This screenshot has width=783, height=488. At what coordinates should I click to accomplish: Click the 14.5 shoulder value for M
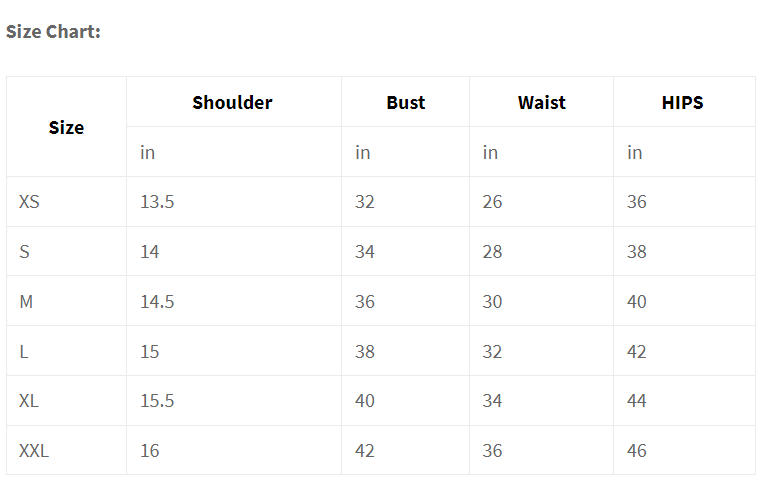tap(157, 302)
